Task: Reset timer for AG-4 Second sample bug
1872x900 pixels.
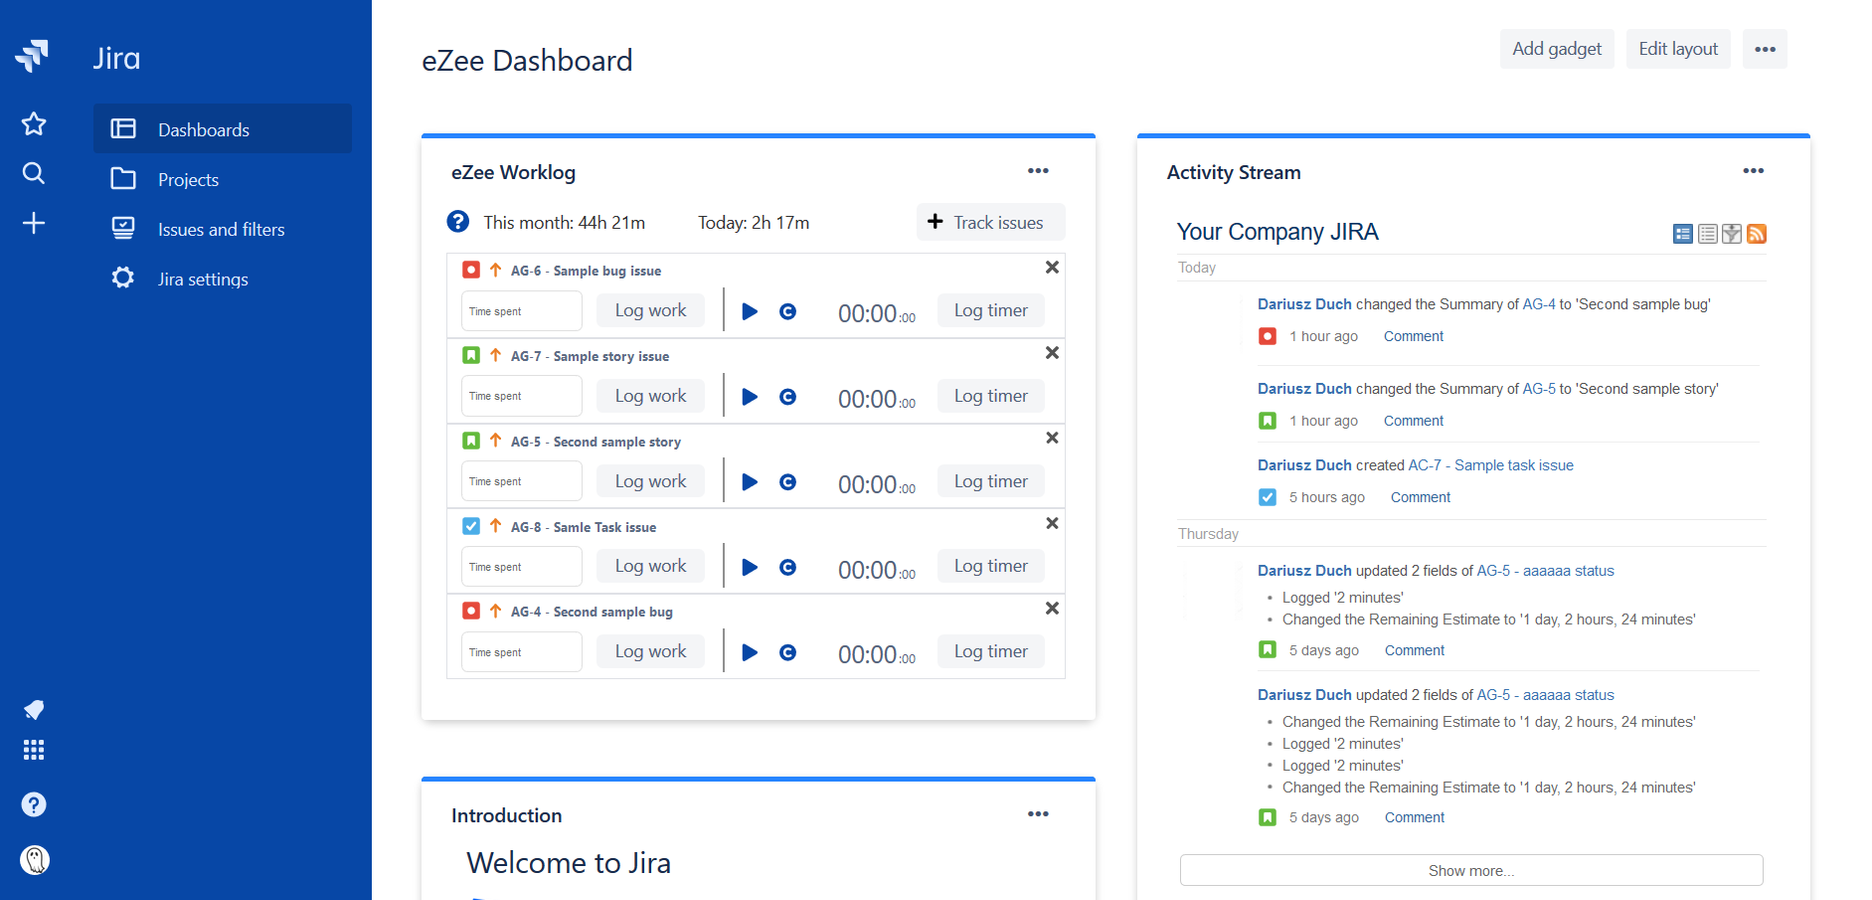Action: [788, 653]
